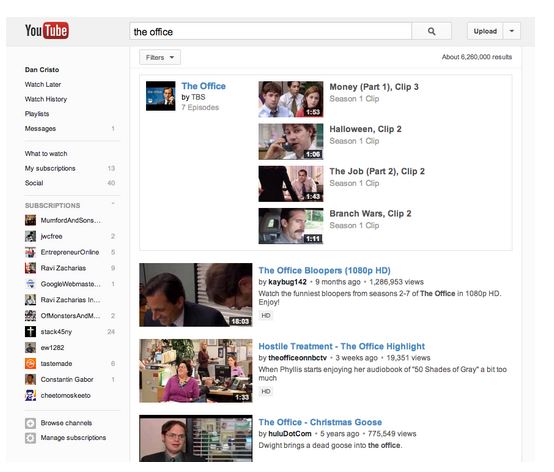Viewport: 554px width, 472px height.
Task: Click the cheetomoskeeto channel avatar
Action: click(30, 395)
